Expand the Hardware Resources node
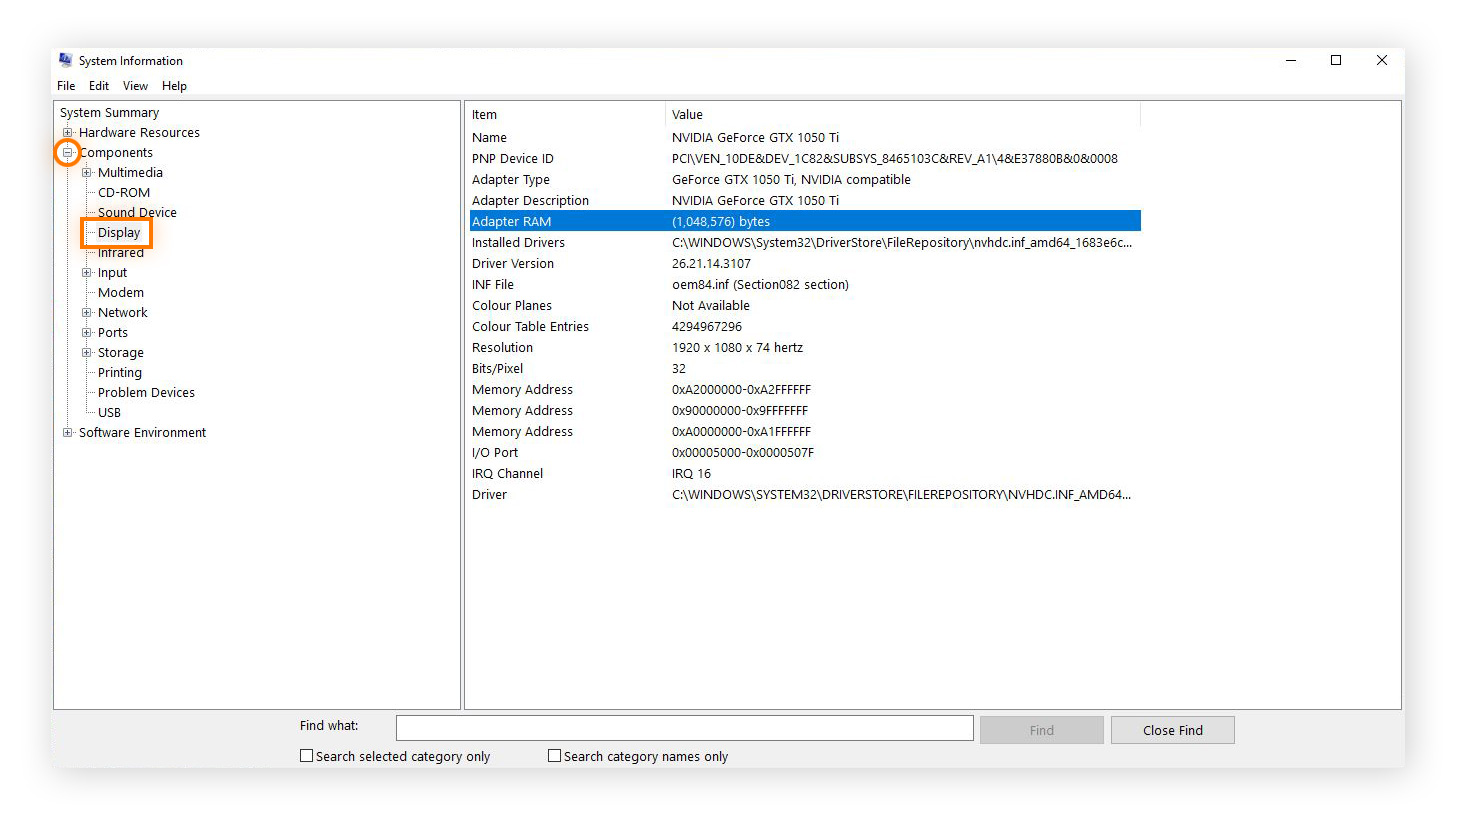Image resolution: width=1460 pixels, height=823 pixels. click(67, 132)
